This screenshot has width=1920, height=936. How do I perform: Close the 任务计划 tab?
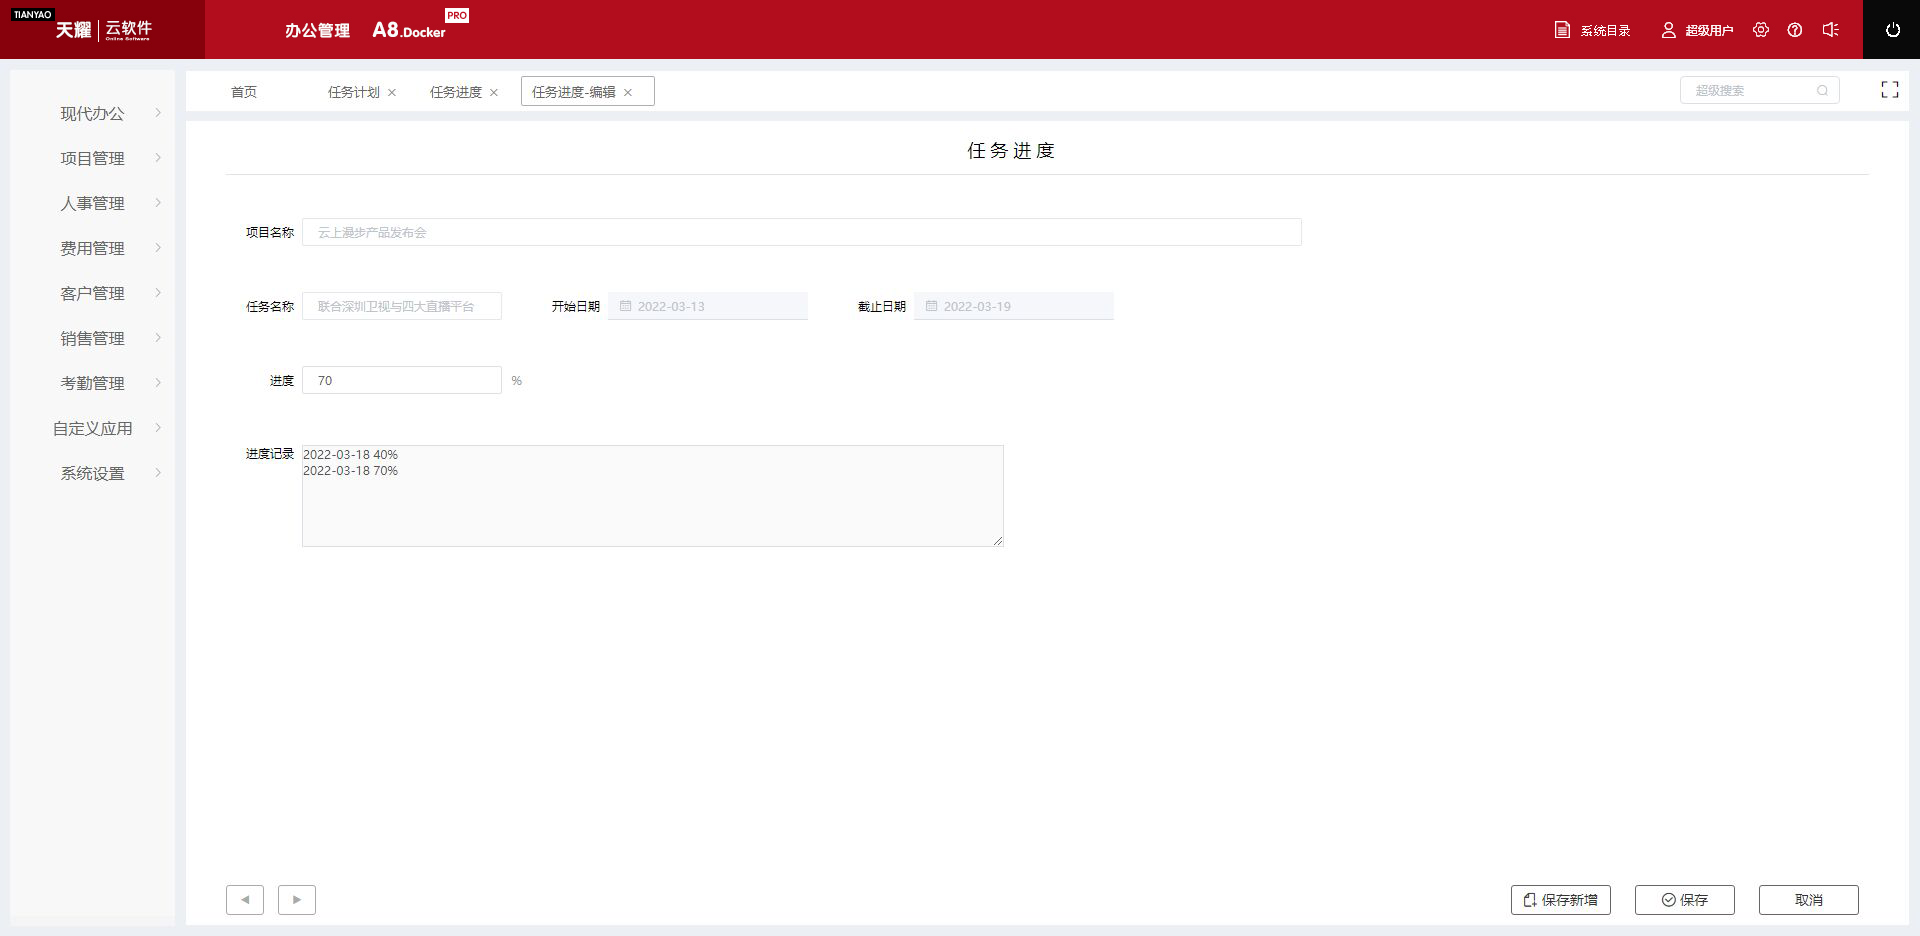pos(392,93)
